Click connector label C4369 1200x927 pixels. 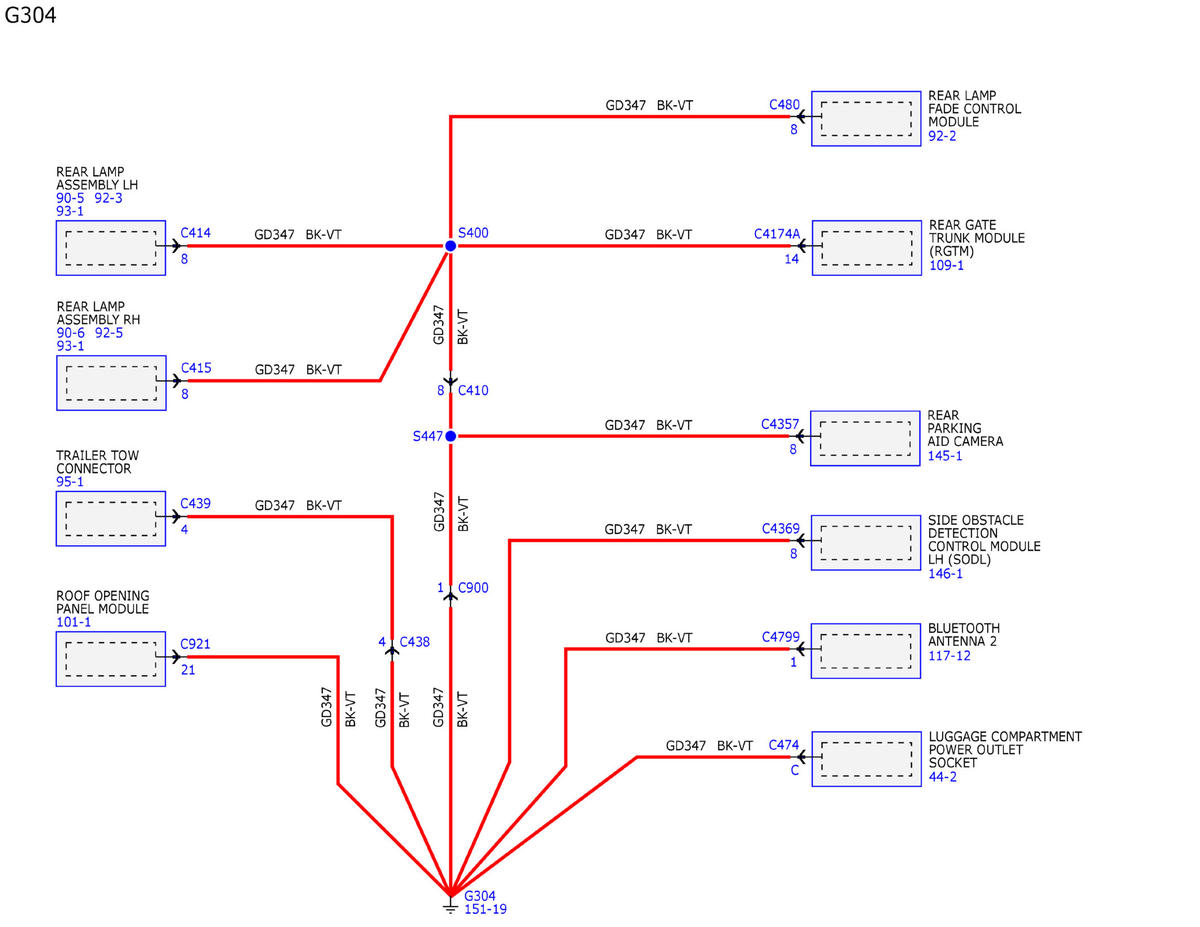(780, 528)
